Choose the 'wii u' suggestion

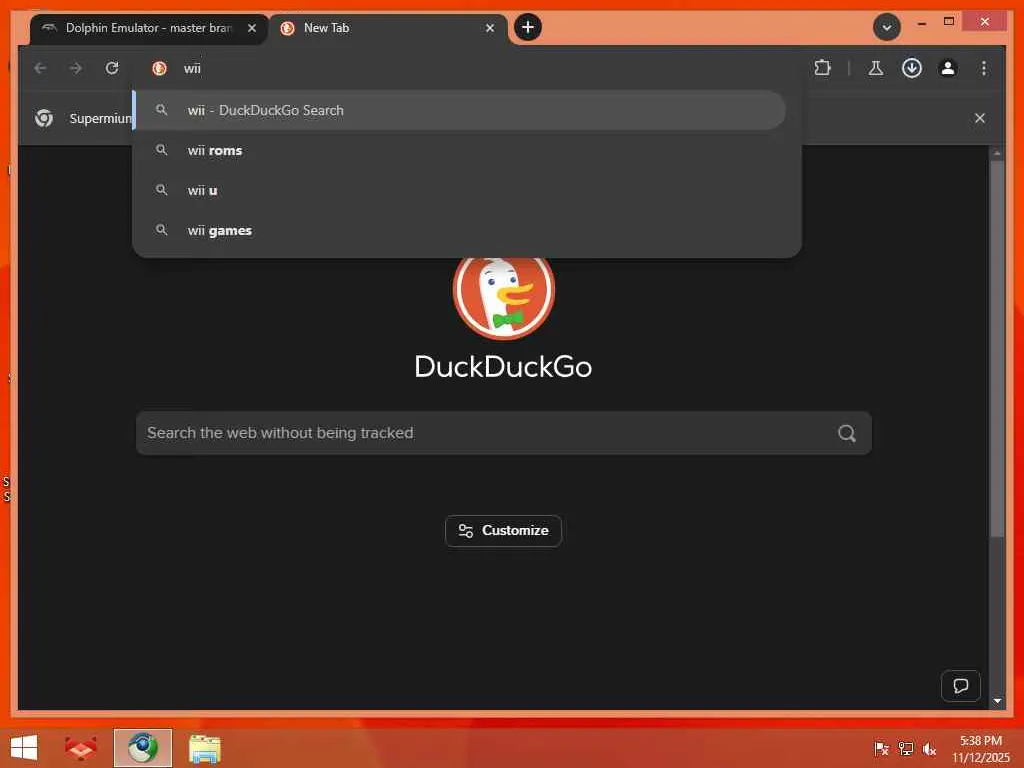pos(459,190)
